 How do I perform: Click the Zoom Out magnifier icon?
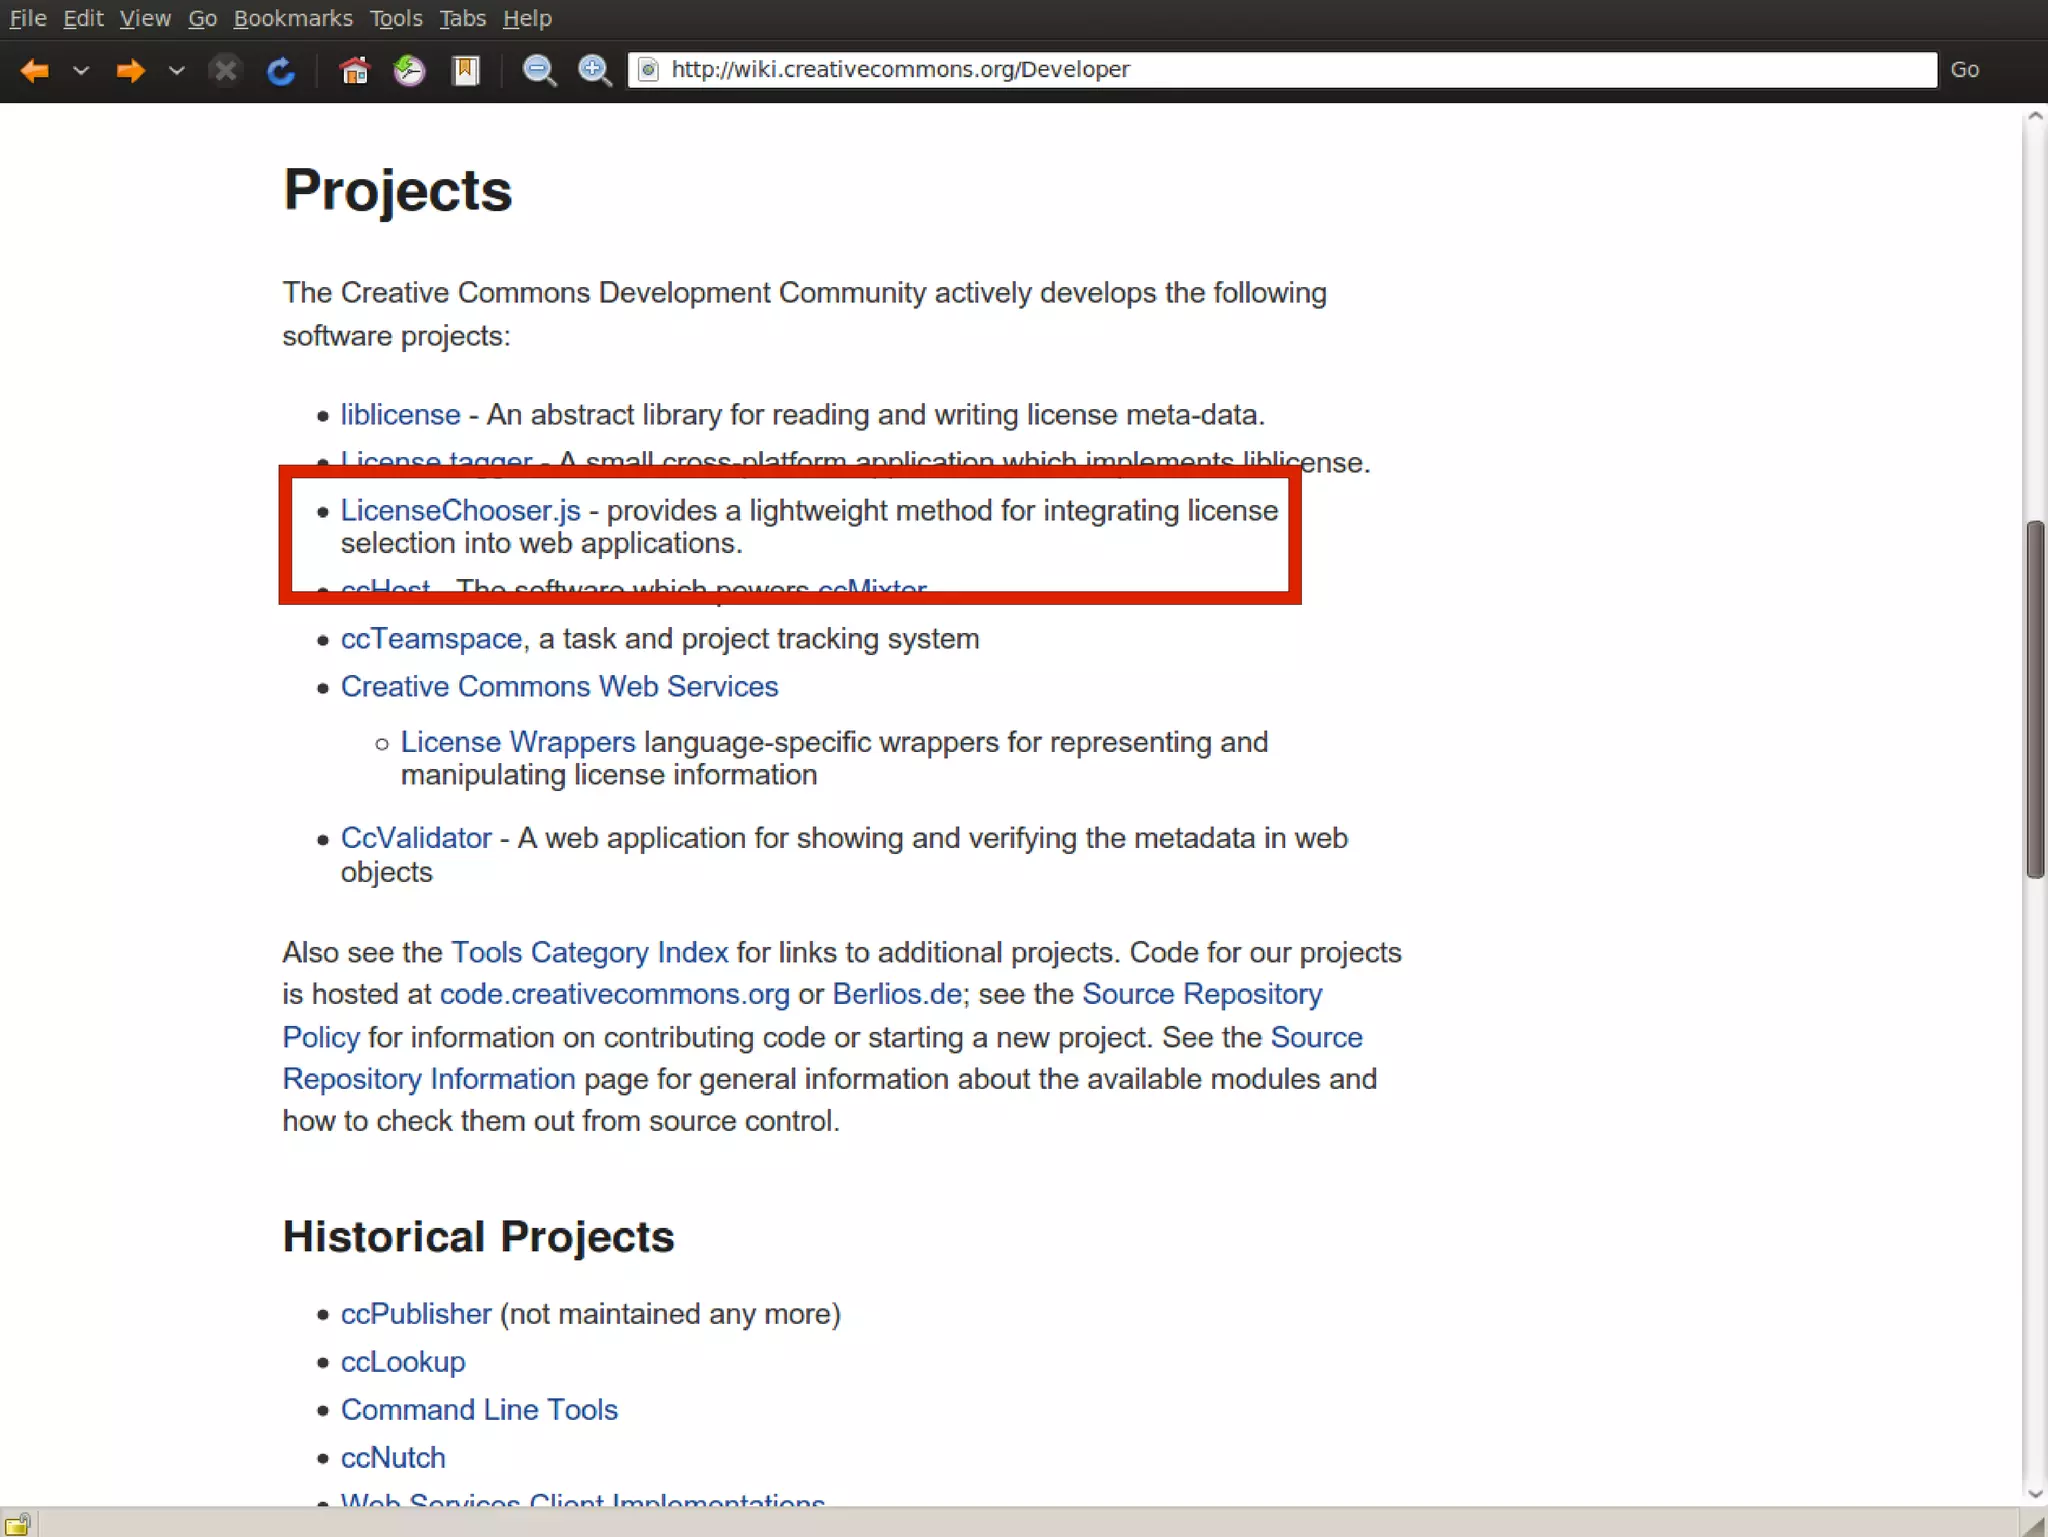(x=540, y=70)
